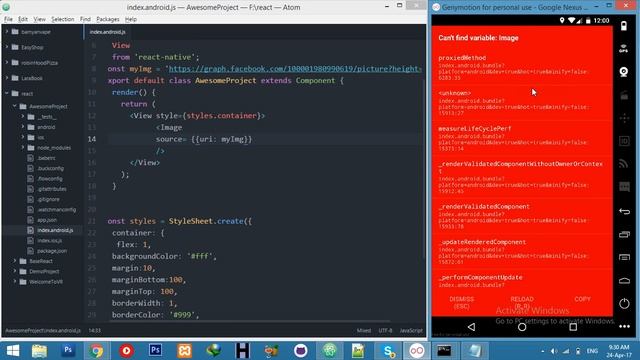Click the Genymotion back arrow side icon

coord(624,211)
